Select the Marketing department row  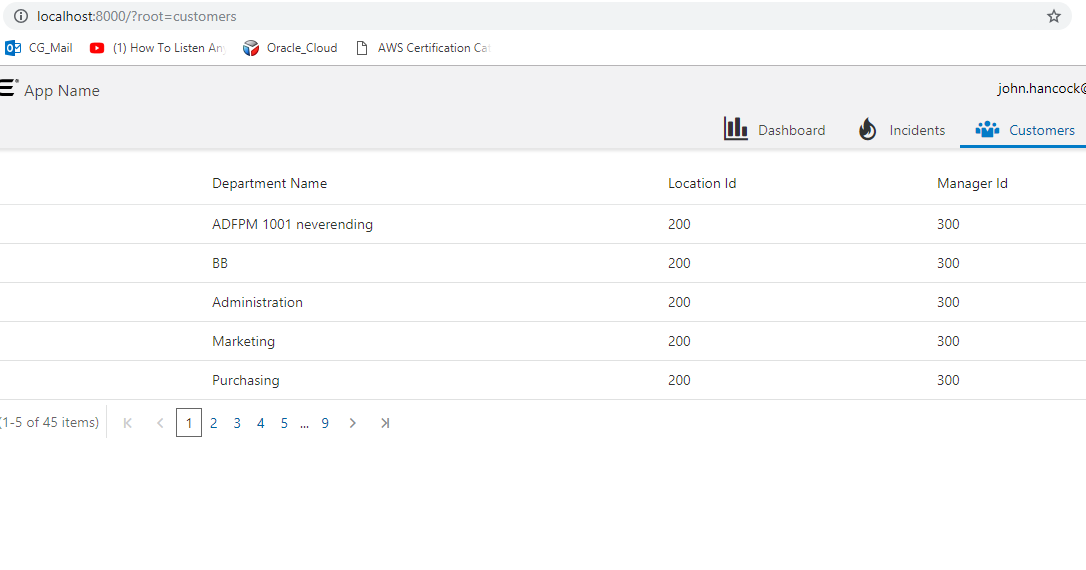point(543,341)
